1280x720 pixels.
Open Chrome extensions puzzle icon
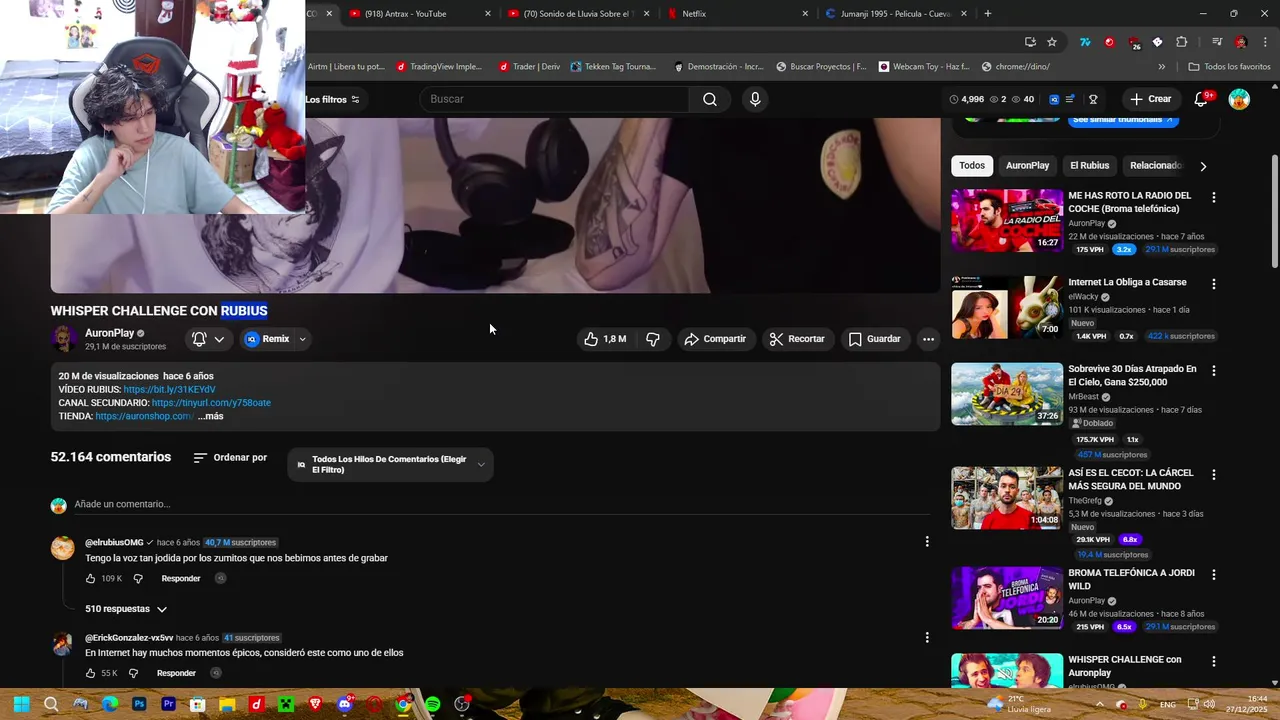coord(1181,42)
